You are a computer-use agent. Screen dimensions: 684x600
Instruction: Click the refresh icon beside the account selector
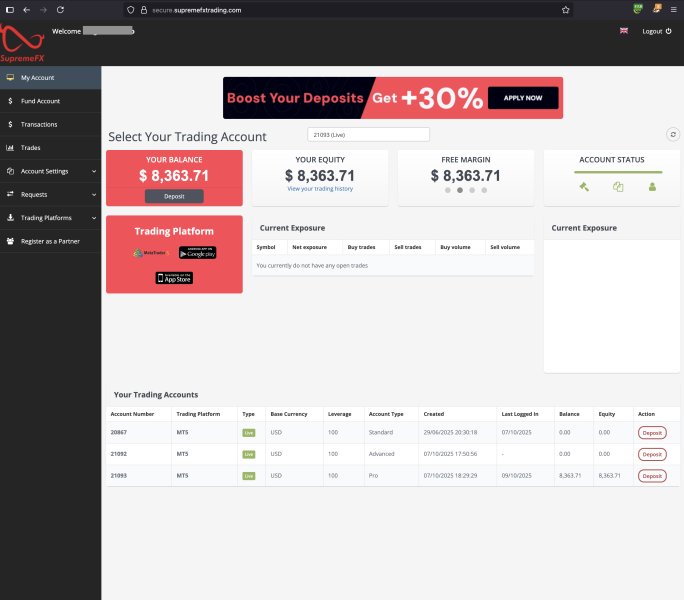672,134
